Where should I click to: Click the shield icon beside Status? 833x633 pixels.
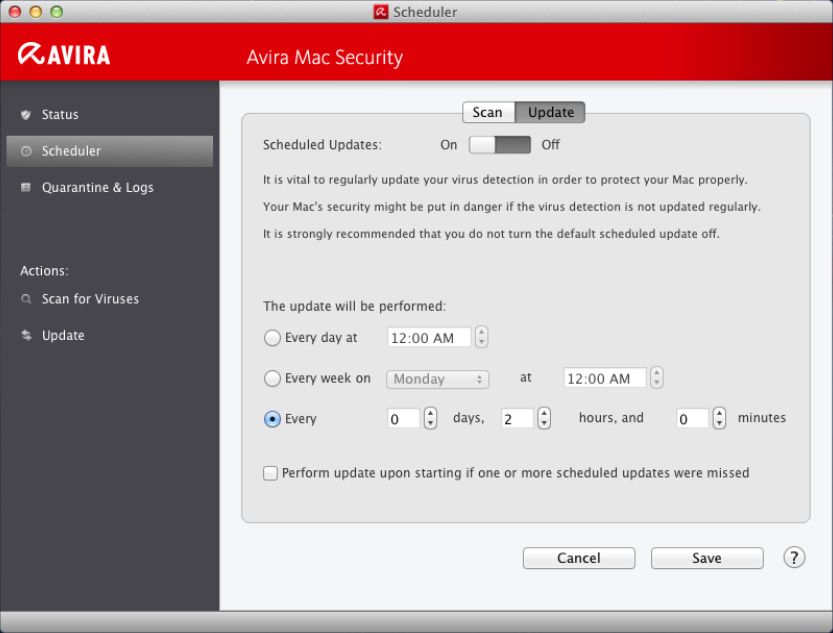pyautogui.click(x=26, y=114)
